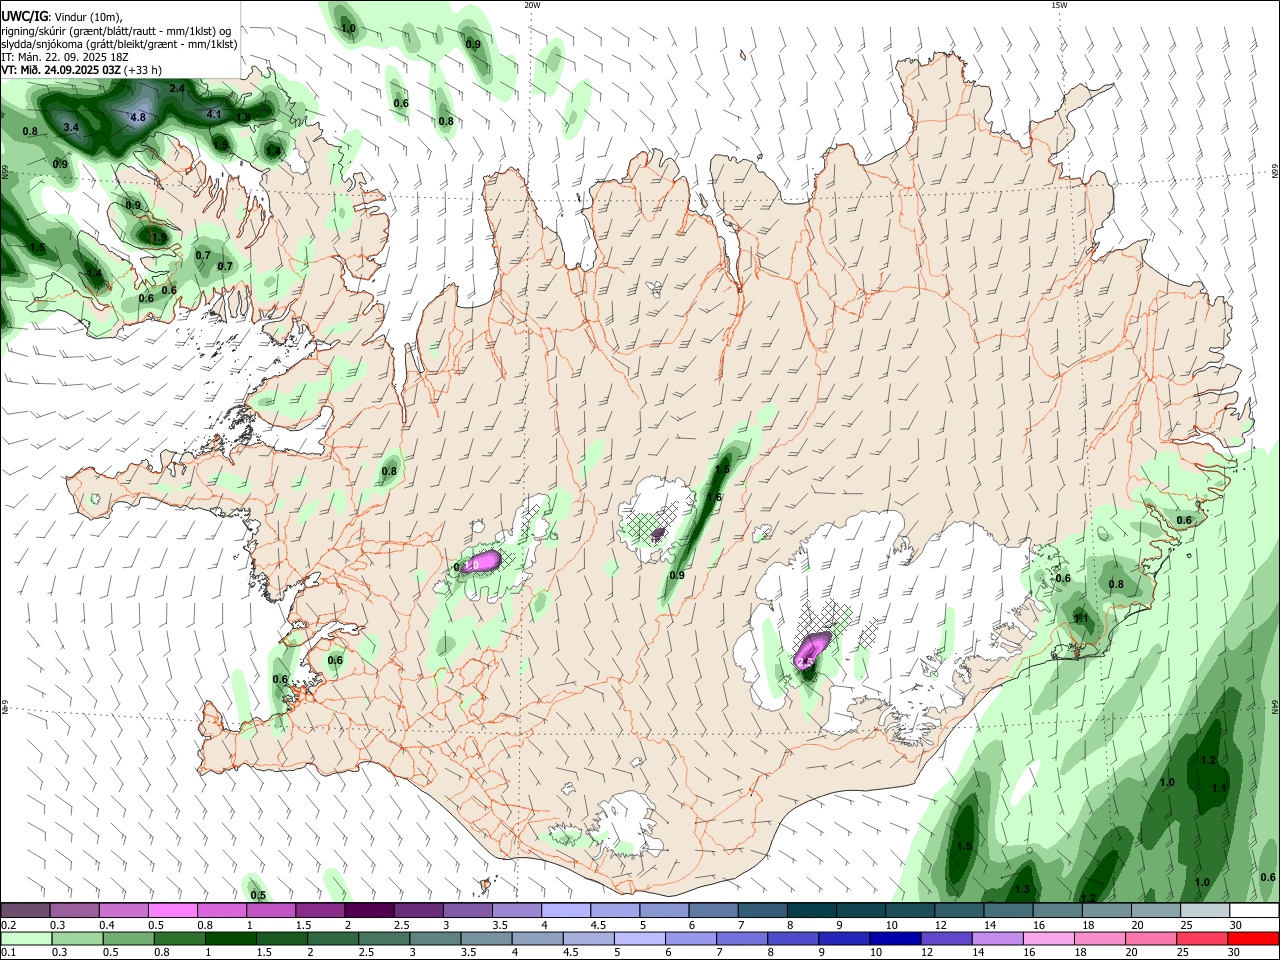Click the 1.8 precipitation value on the map

[x=243, y=117]
